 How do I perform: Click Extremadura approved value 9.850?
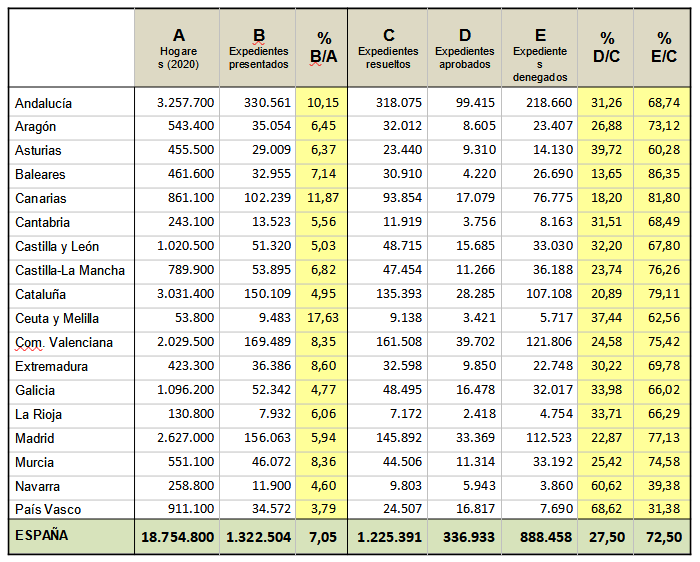click(x=479, y=366)
